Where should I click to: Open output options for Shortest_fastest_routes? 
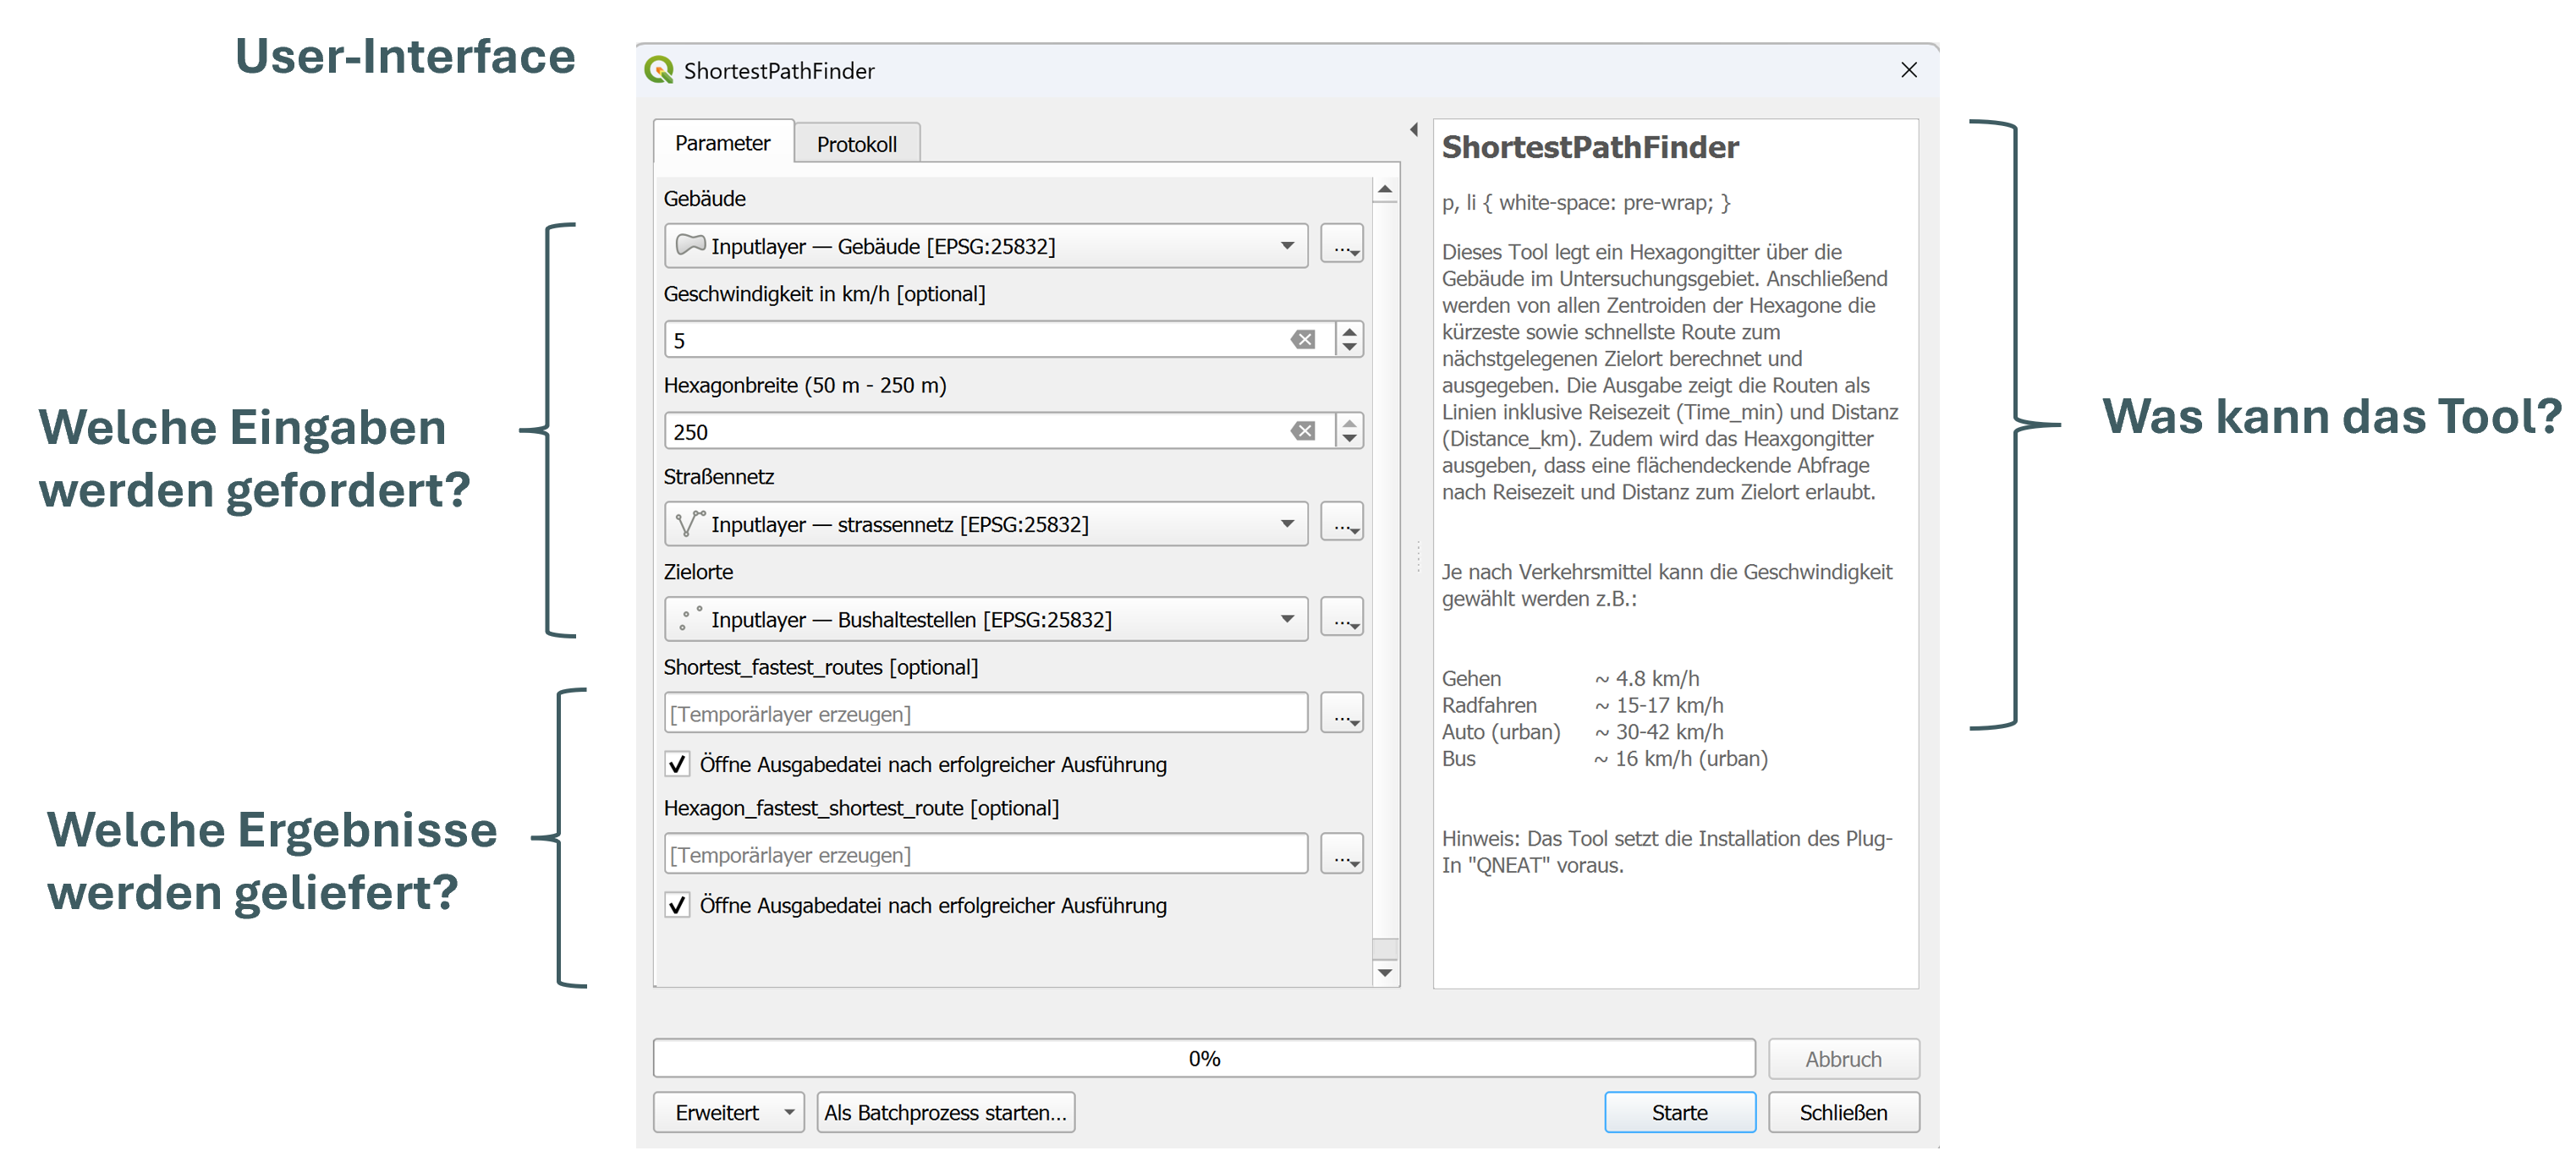[x=1341, y=714]
